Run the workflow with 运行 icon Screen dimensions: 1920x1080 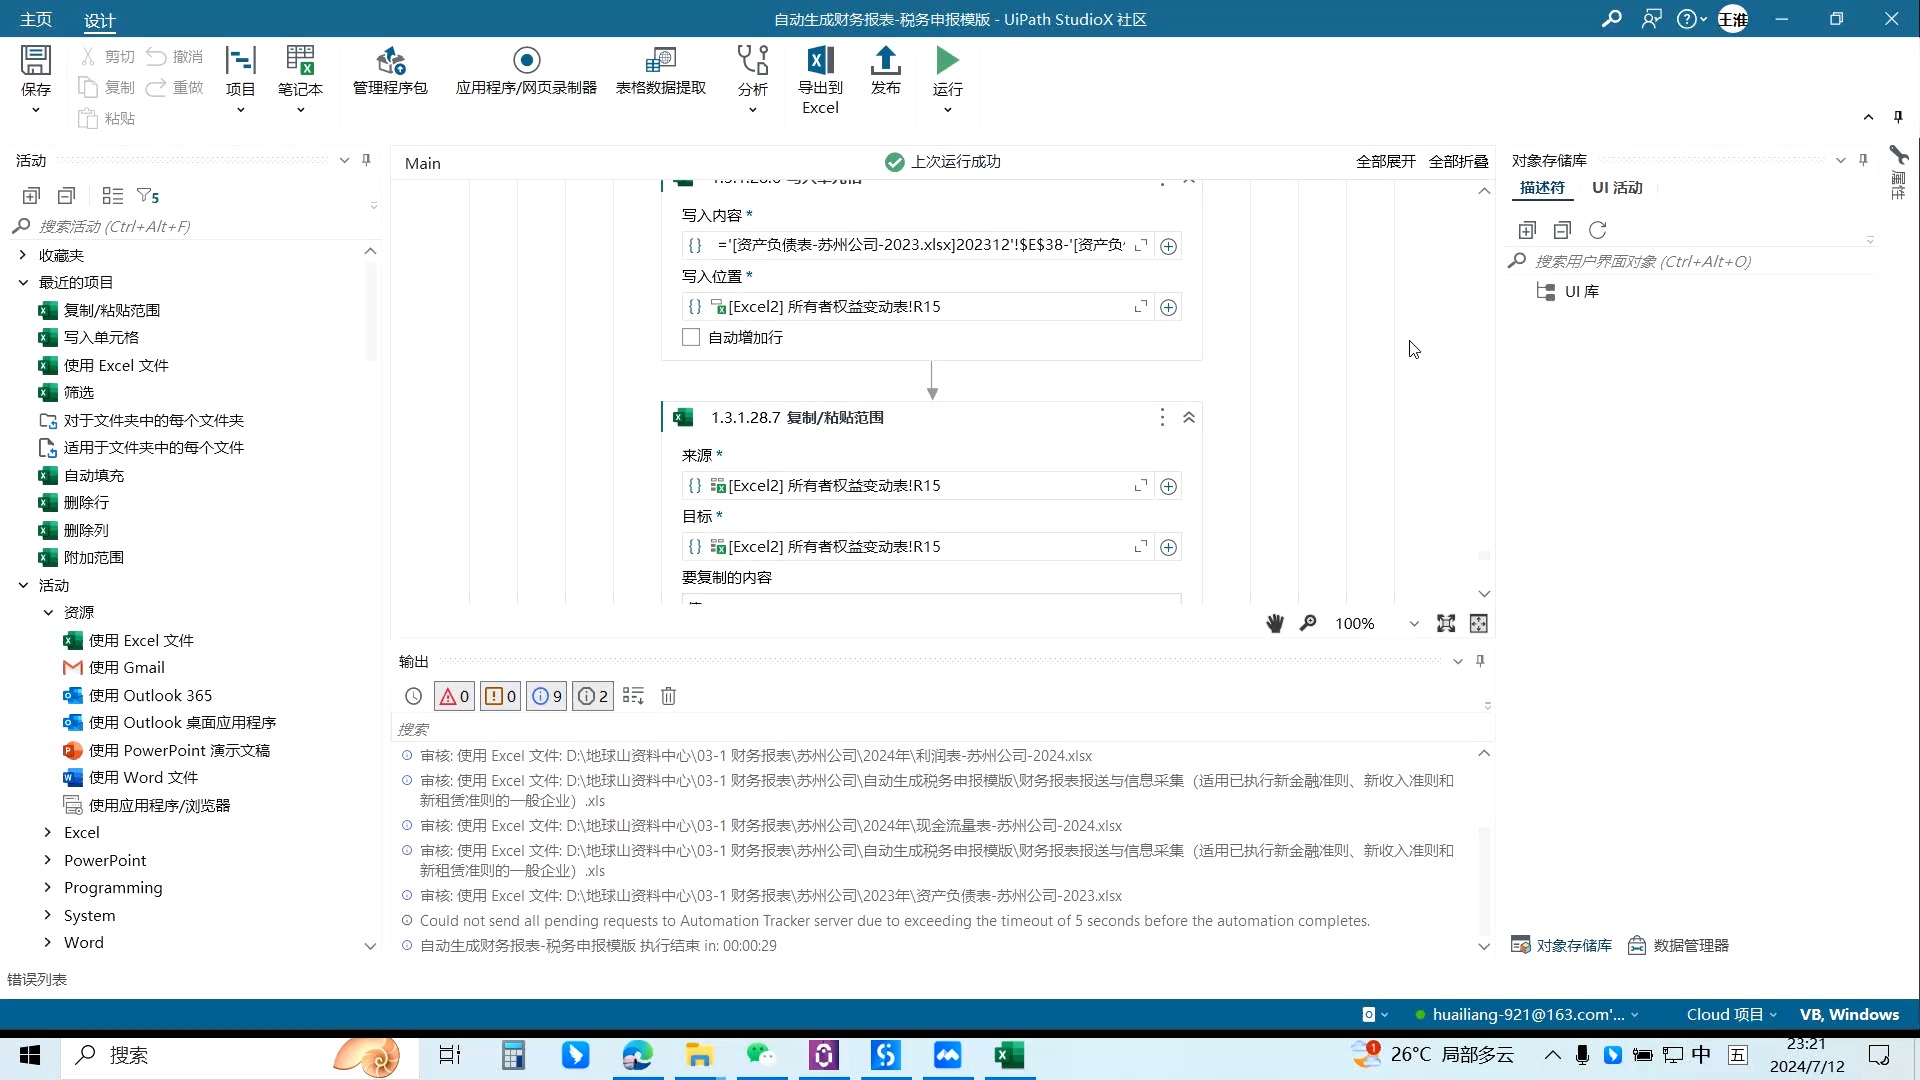[x=947, y=61]
